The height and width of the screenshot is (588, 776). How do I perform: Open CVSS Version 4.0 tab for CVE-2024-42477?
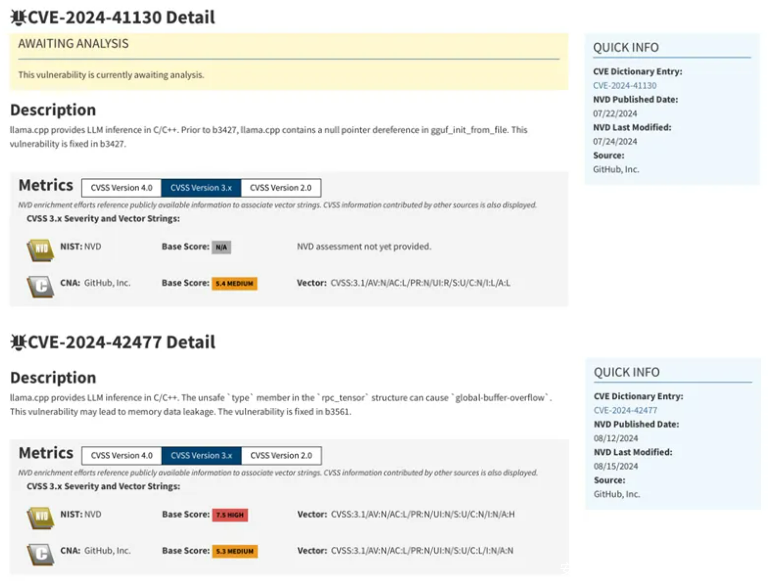pos(121,455)
